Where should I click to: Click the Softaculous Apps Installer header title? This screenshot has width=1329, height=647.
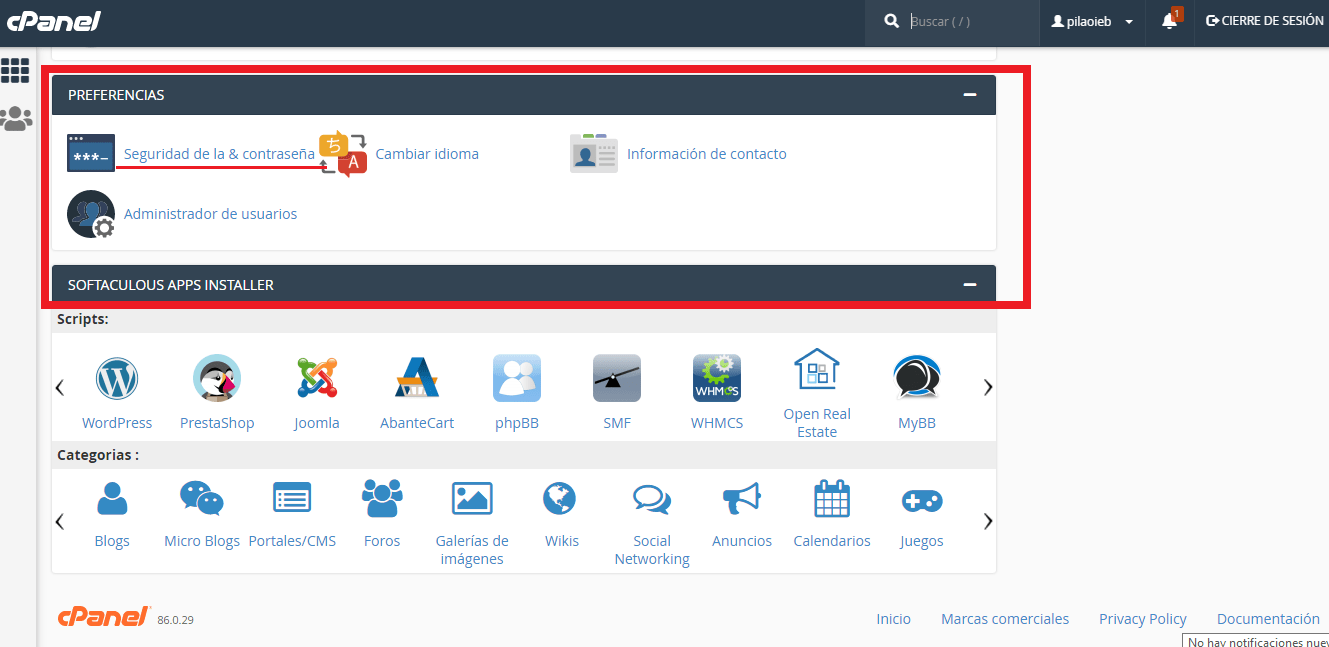171,285
